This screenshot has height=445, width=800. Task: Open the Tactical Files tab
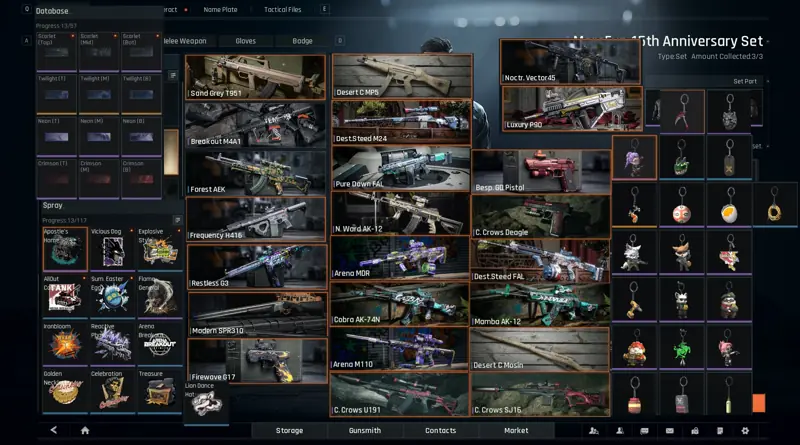pos(283,9)
